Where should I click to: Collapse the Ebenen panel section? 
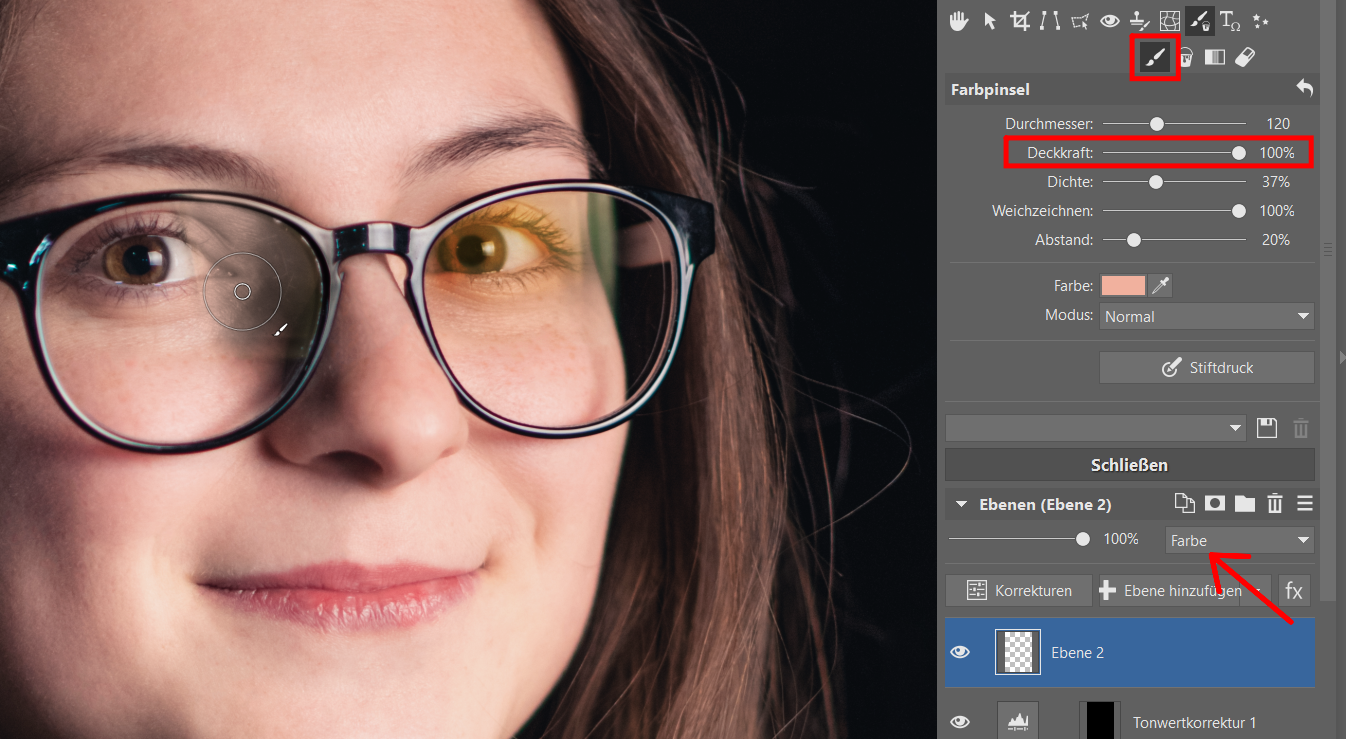point(962,504)
